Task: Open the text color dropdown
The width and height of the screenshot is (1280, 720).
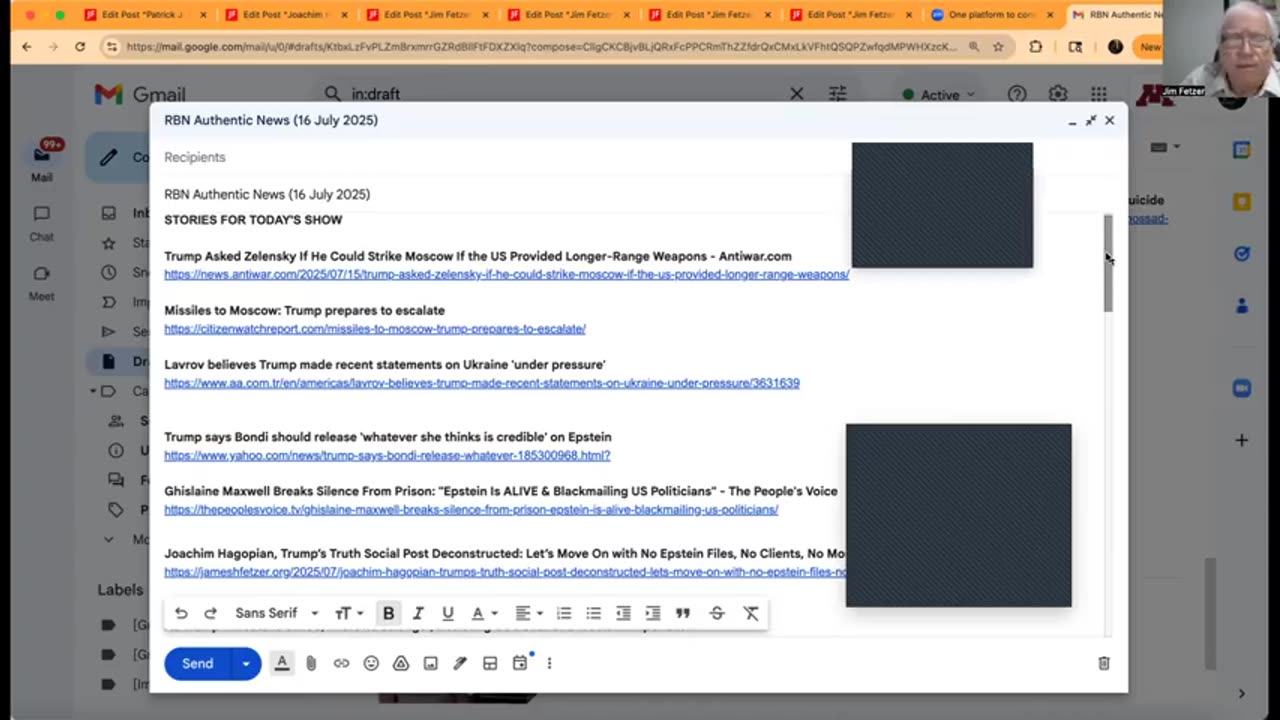Action: [484, 613]
